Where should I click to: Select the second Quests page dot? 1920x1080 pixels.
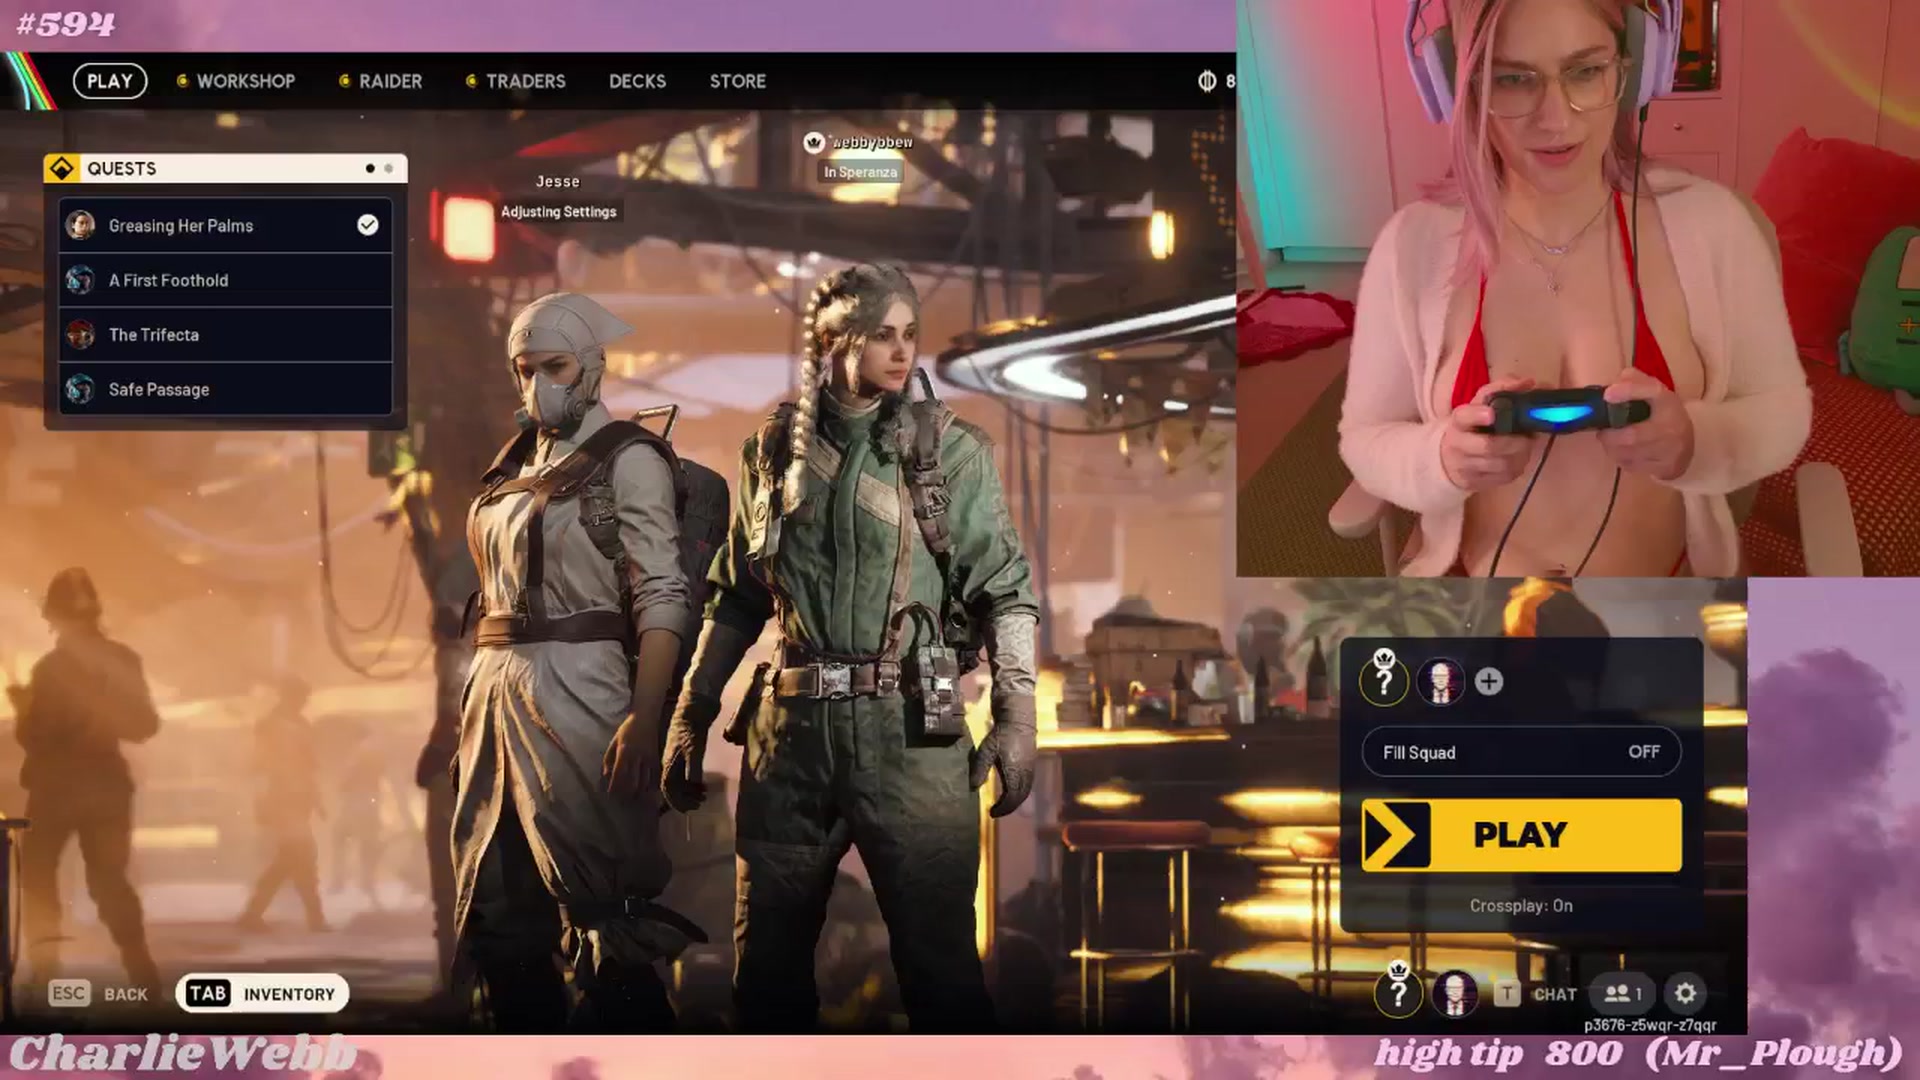pyautogui.click(x=389, y=168)
